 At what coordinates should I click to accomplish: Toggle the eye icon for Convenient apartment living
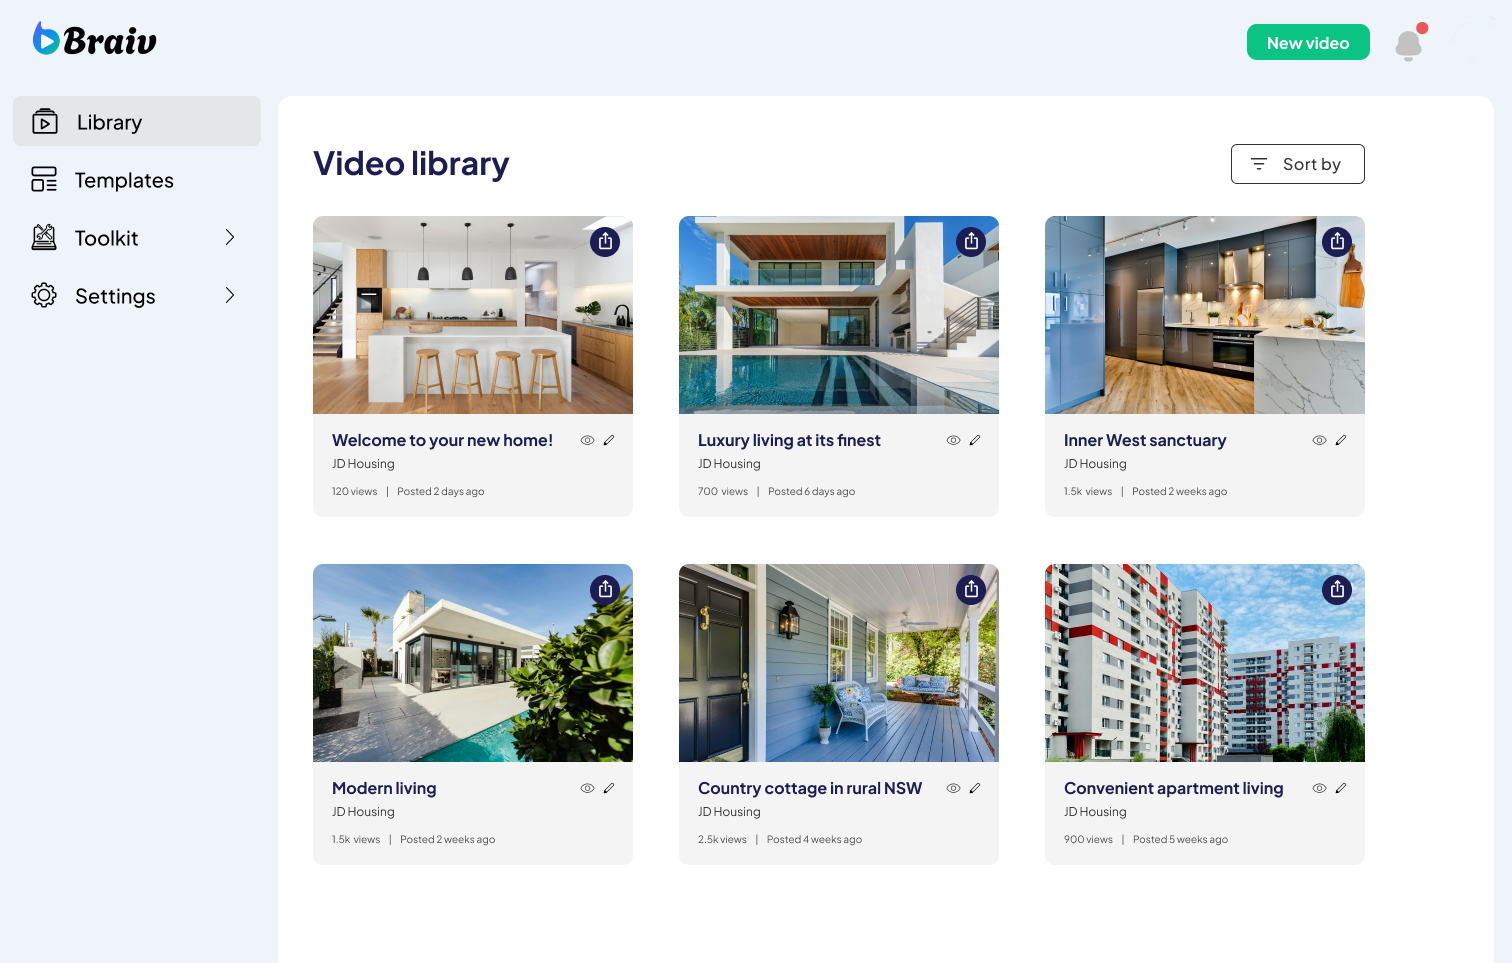[1319, 788]
